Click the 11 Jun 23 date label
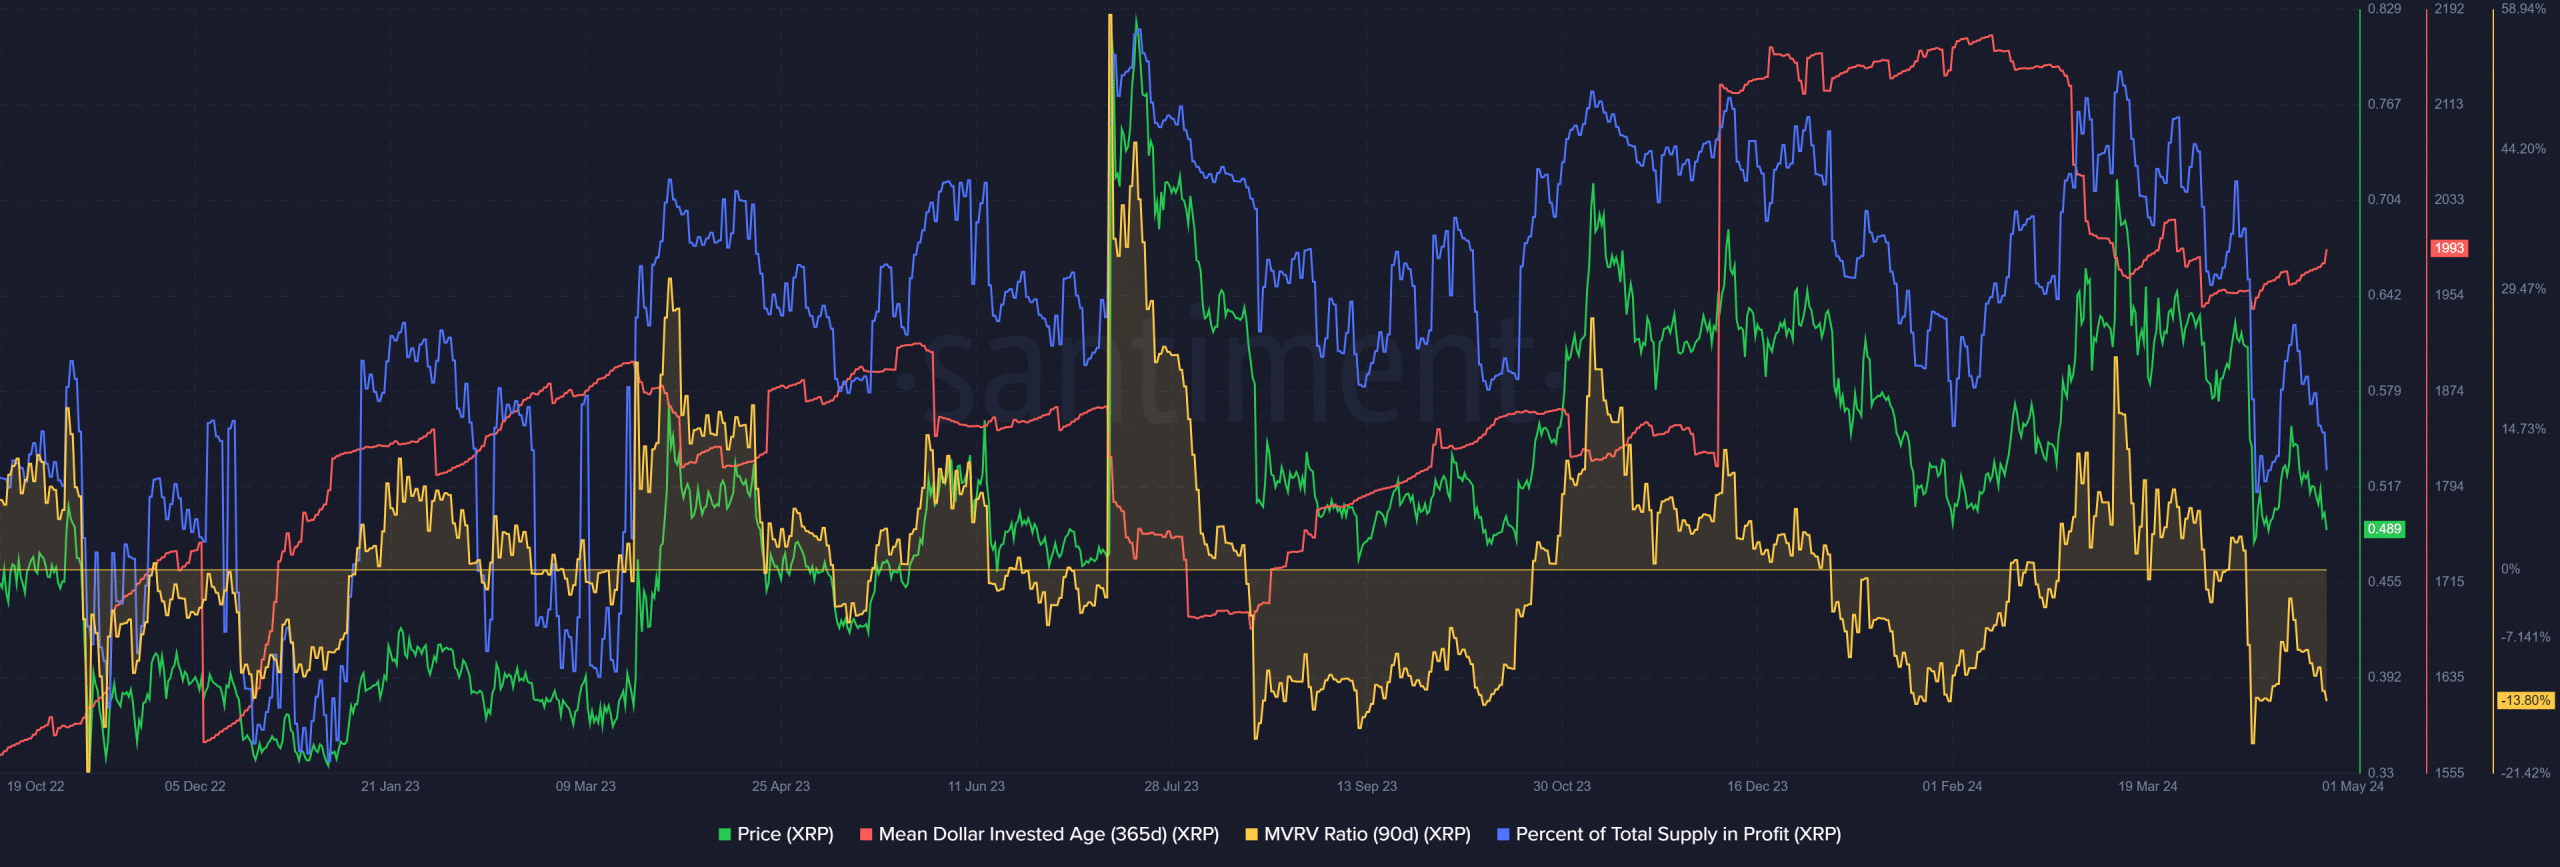 (976, 786)
